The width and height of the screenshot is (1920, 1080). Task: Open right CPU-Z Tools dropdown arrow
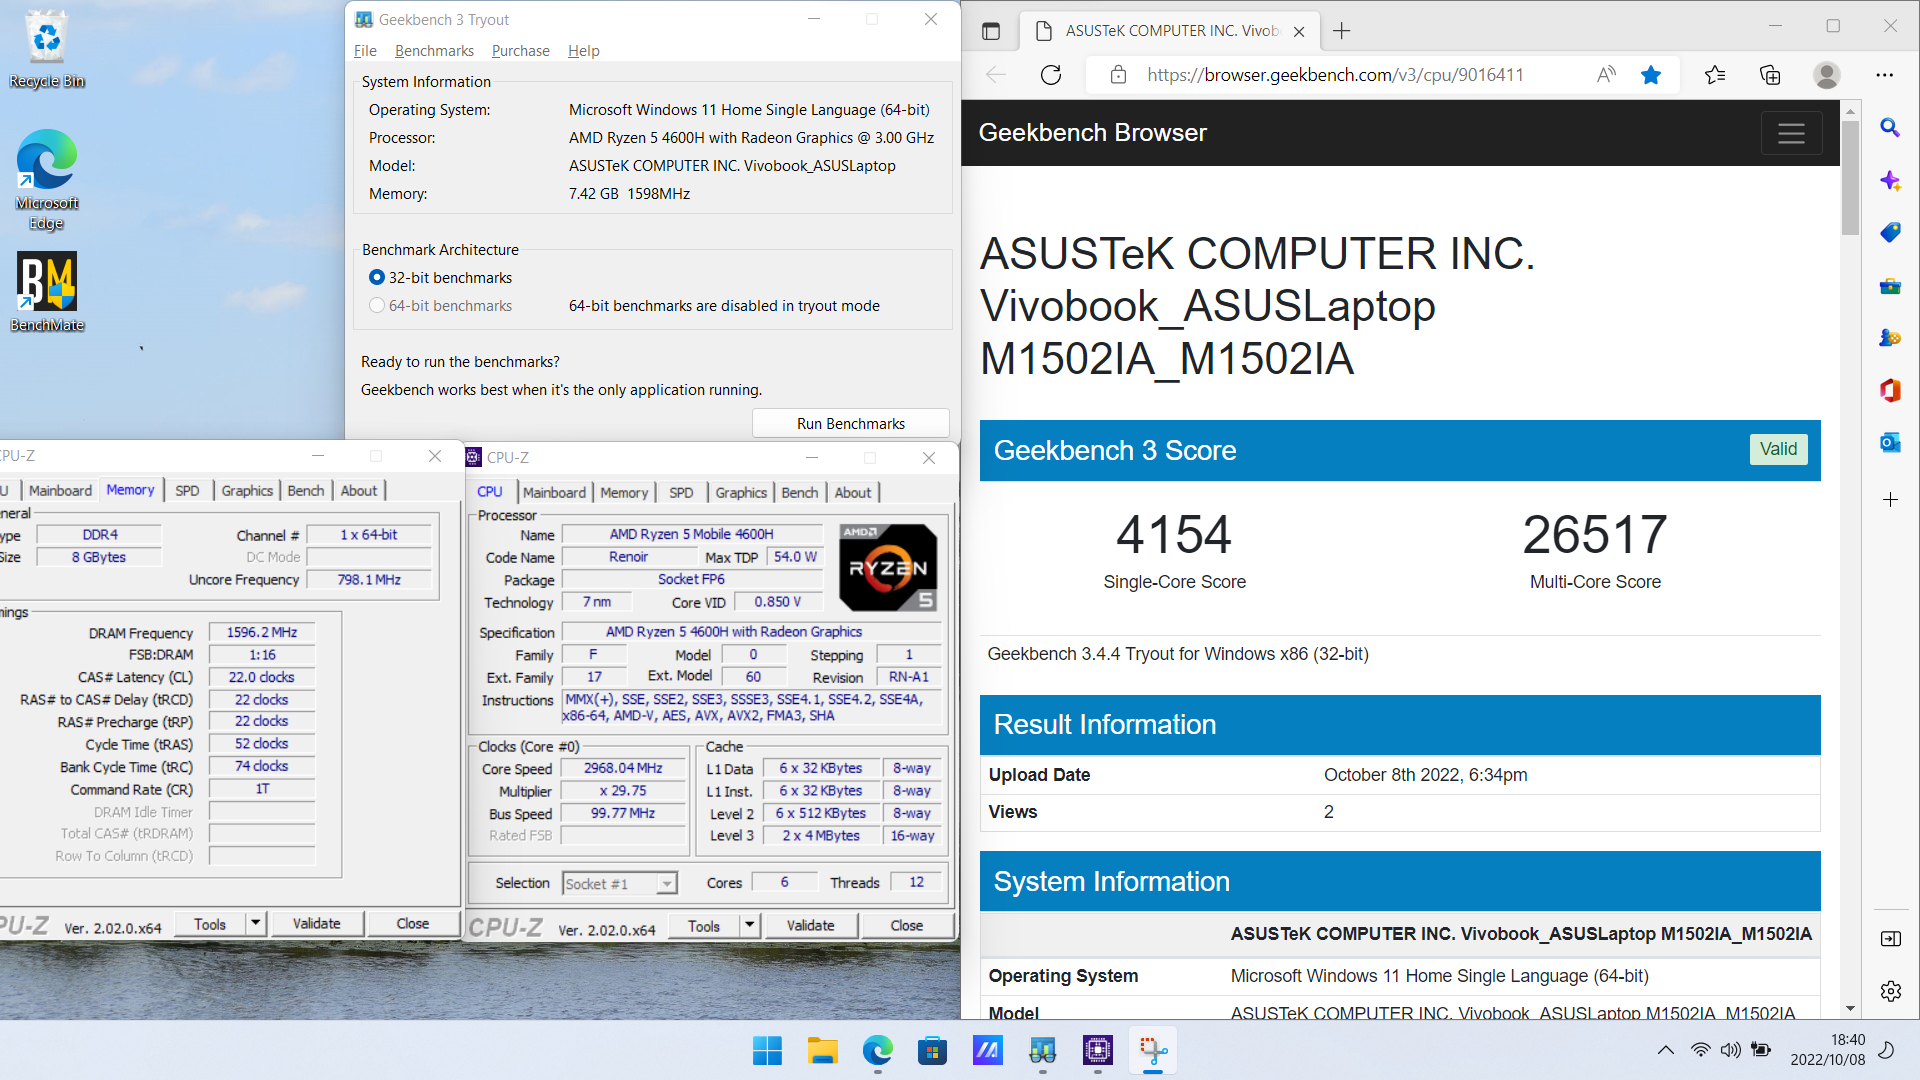coord(749,925)
